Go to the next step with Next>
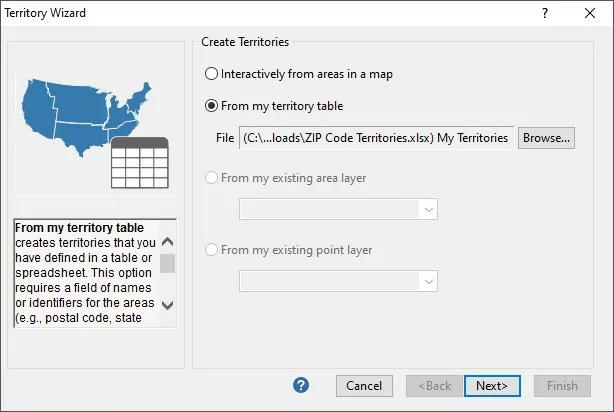The height and width of the screenshot is (412, 614). (492, 386)
